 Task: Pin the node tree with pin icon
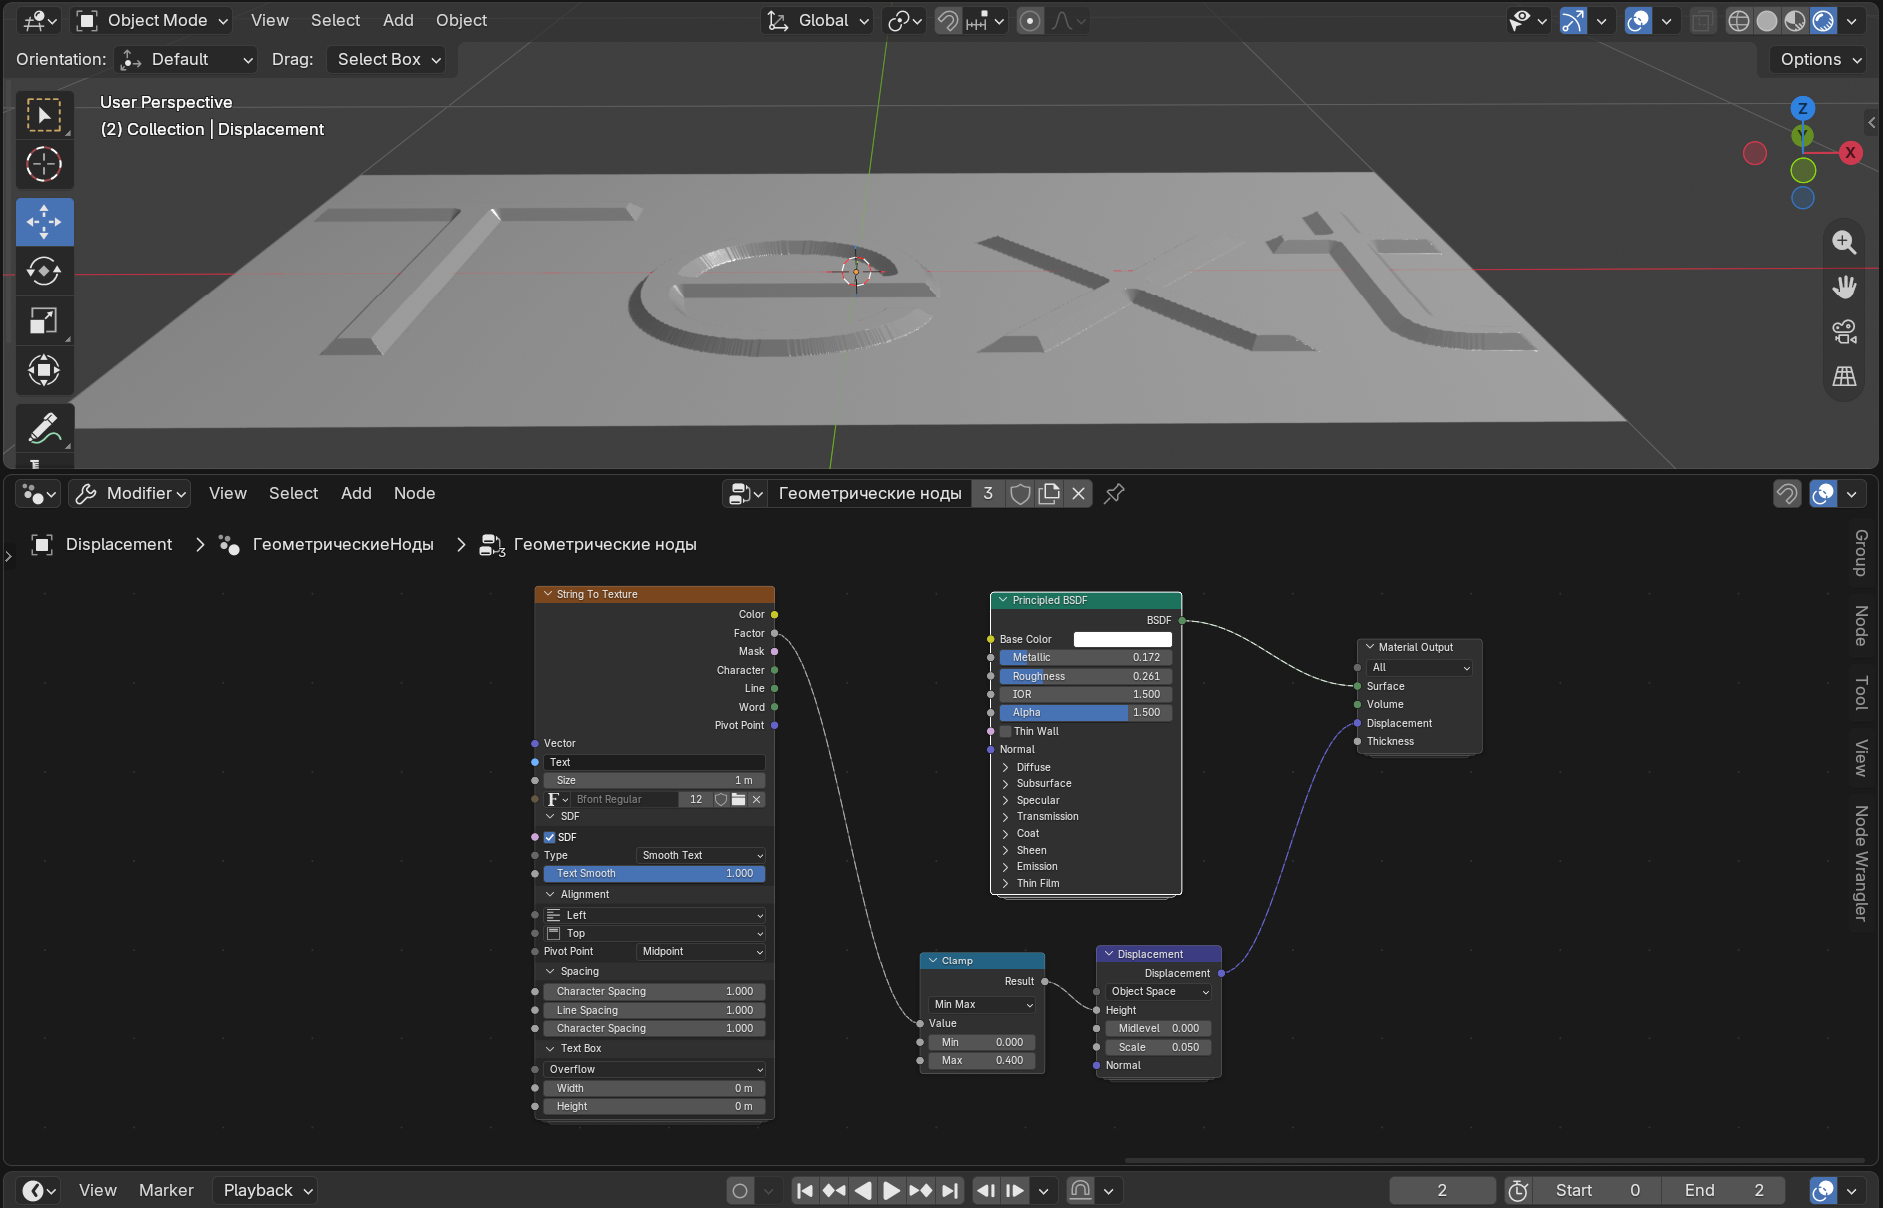pyautogui.click(x=1114, y=493)
